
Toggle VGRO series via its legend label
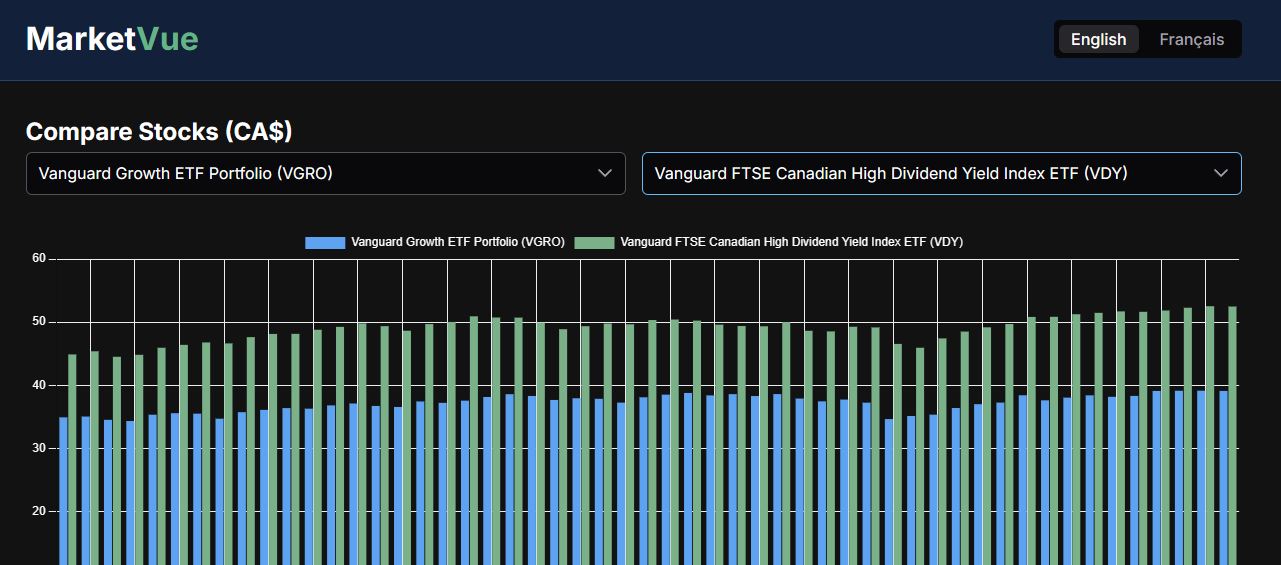pyautogui.click(x=458, y=242)
